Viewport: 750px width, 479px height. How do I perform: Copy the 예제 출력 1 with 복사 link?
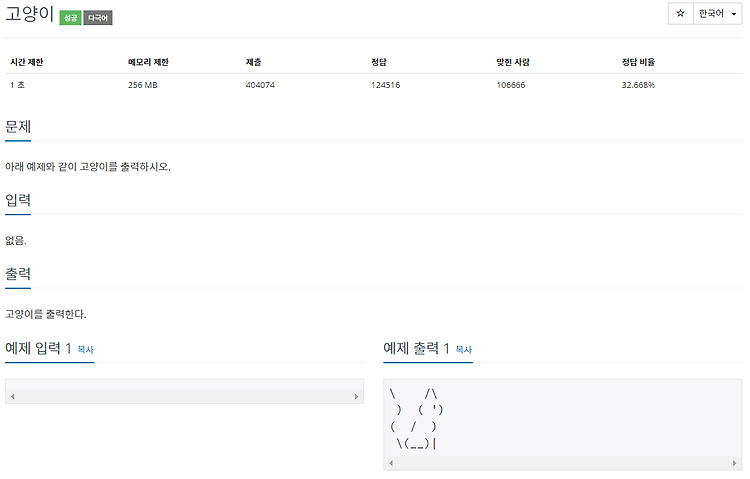pos(463,350)
